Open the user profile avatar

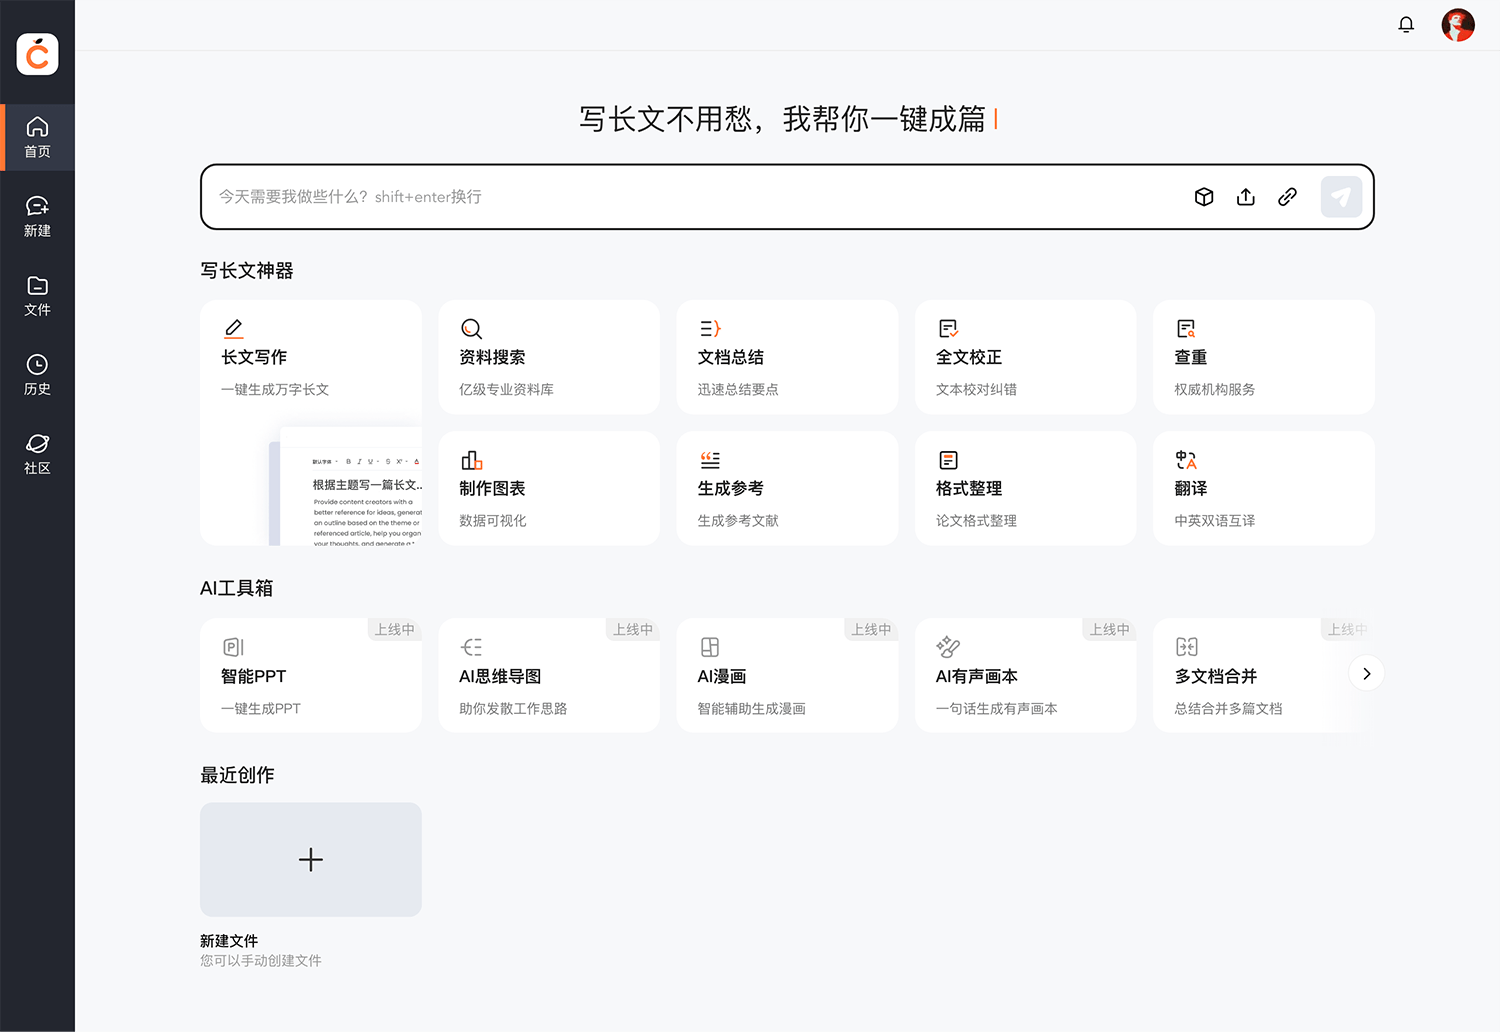pos(1457,25)
